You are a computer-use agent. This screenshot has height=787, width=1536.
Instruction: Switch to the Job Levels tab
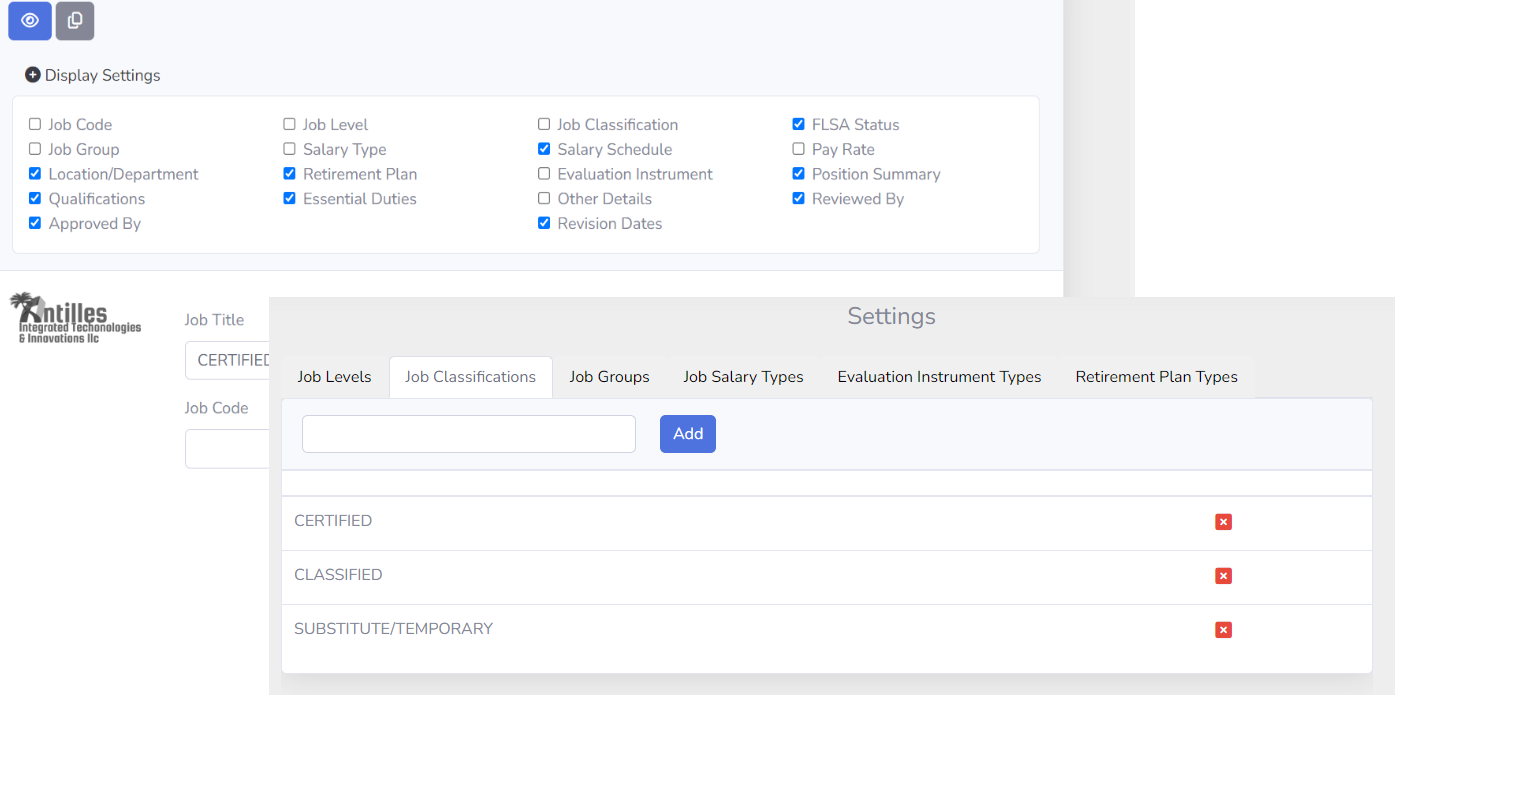tap(334, 377)
